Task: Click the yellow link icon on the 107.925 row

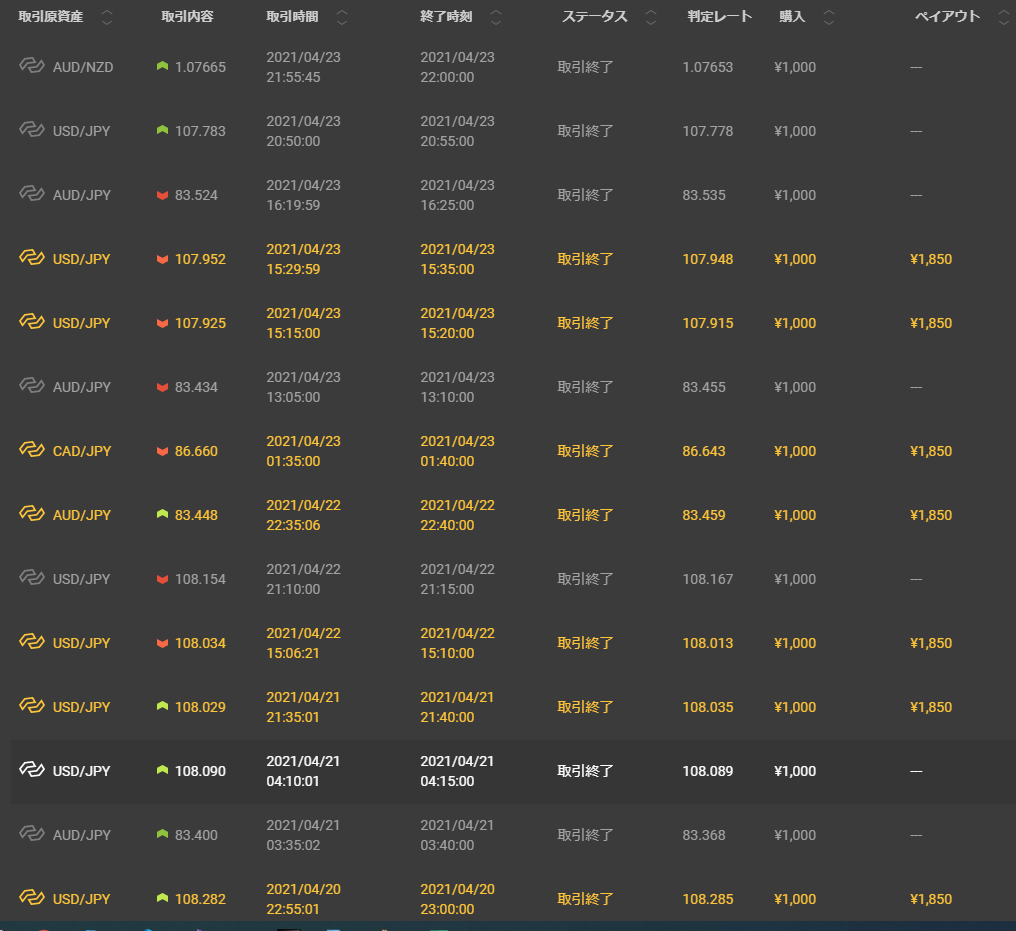Action: point(32,321)
